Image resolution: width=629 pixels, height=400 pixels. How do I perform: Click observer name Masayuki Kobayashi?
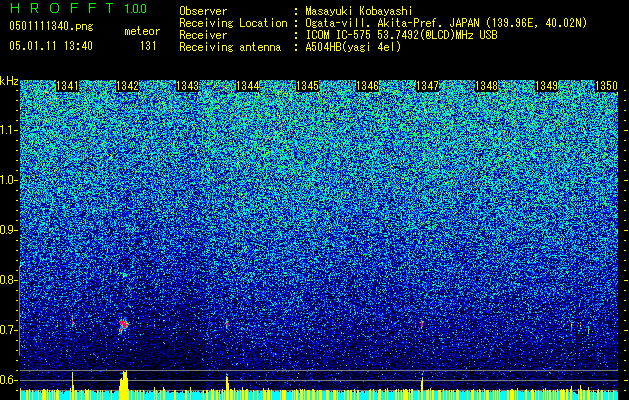click(359, 11)
